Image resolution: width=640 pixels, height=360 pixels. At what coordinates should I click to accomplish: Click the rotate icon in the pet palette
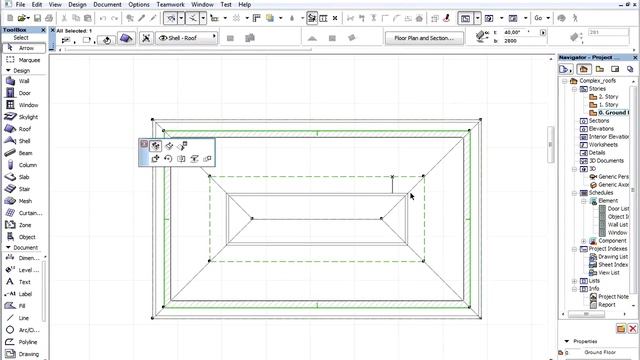pyautogui.click(x=168, y=159)
